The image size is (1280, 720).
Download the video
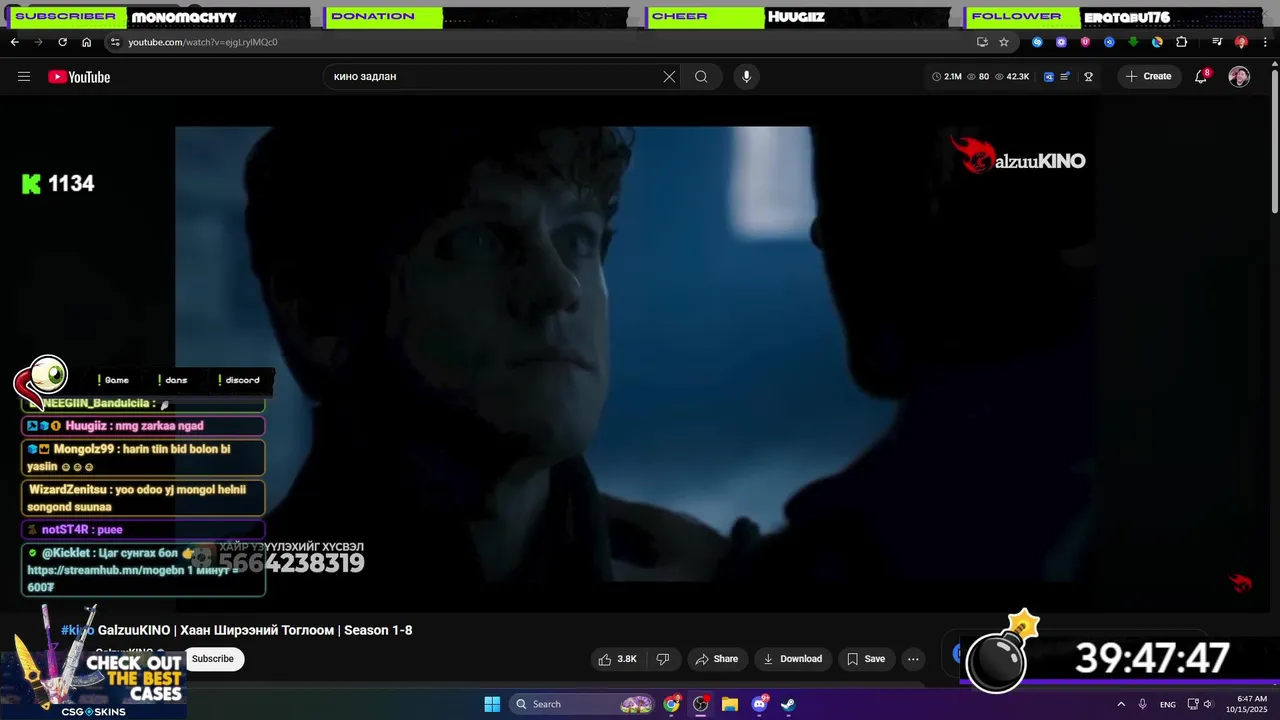(x=792, y=659)
